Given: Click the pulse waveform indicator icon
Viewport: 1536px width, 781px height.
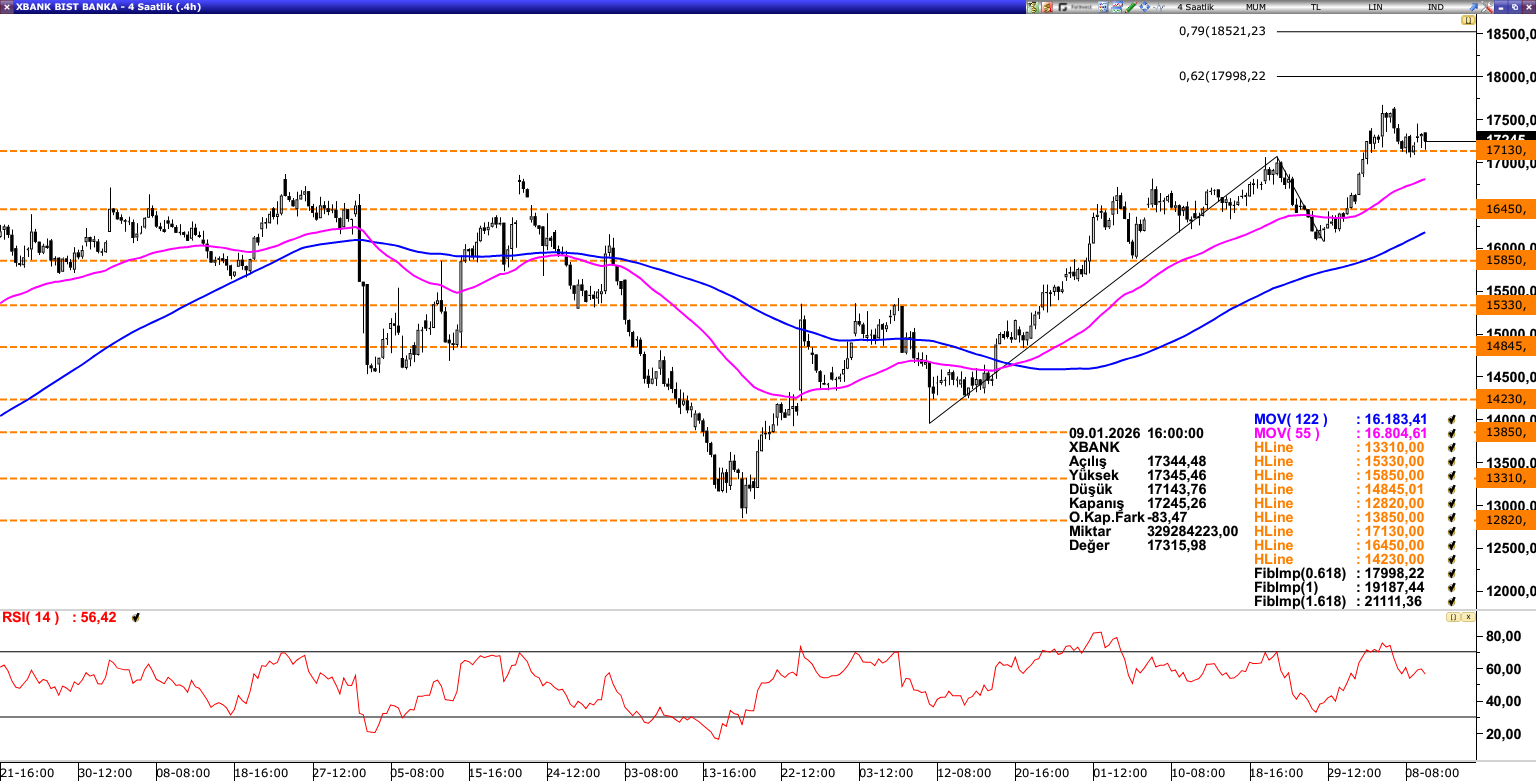Looking at the screenshot, I should click(x=1160, y=7).
